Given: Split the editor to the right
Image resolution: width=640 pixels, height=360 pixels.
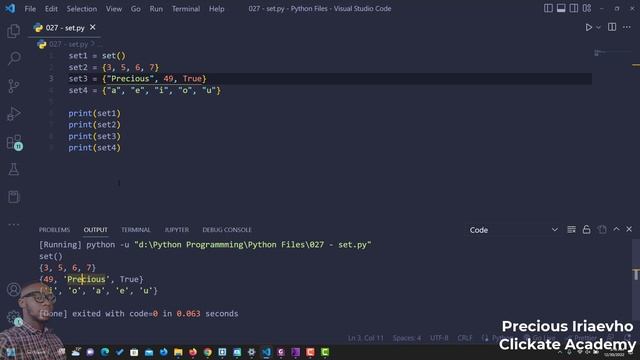Looking at the screenshot, I should tap(612, 27).
